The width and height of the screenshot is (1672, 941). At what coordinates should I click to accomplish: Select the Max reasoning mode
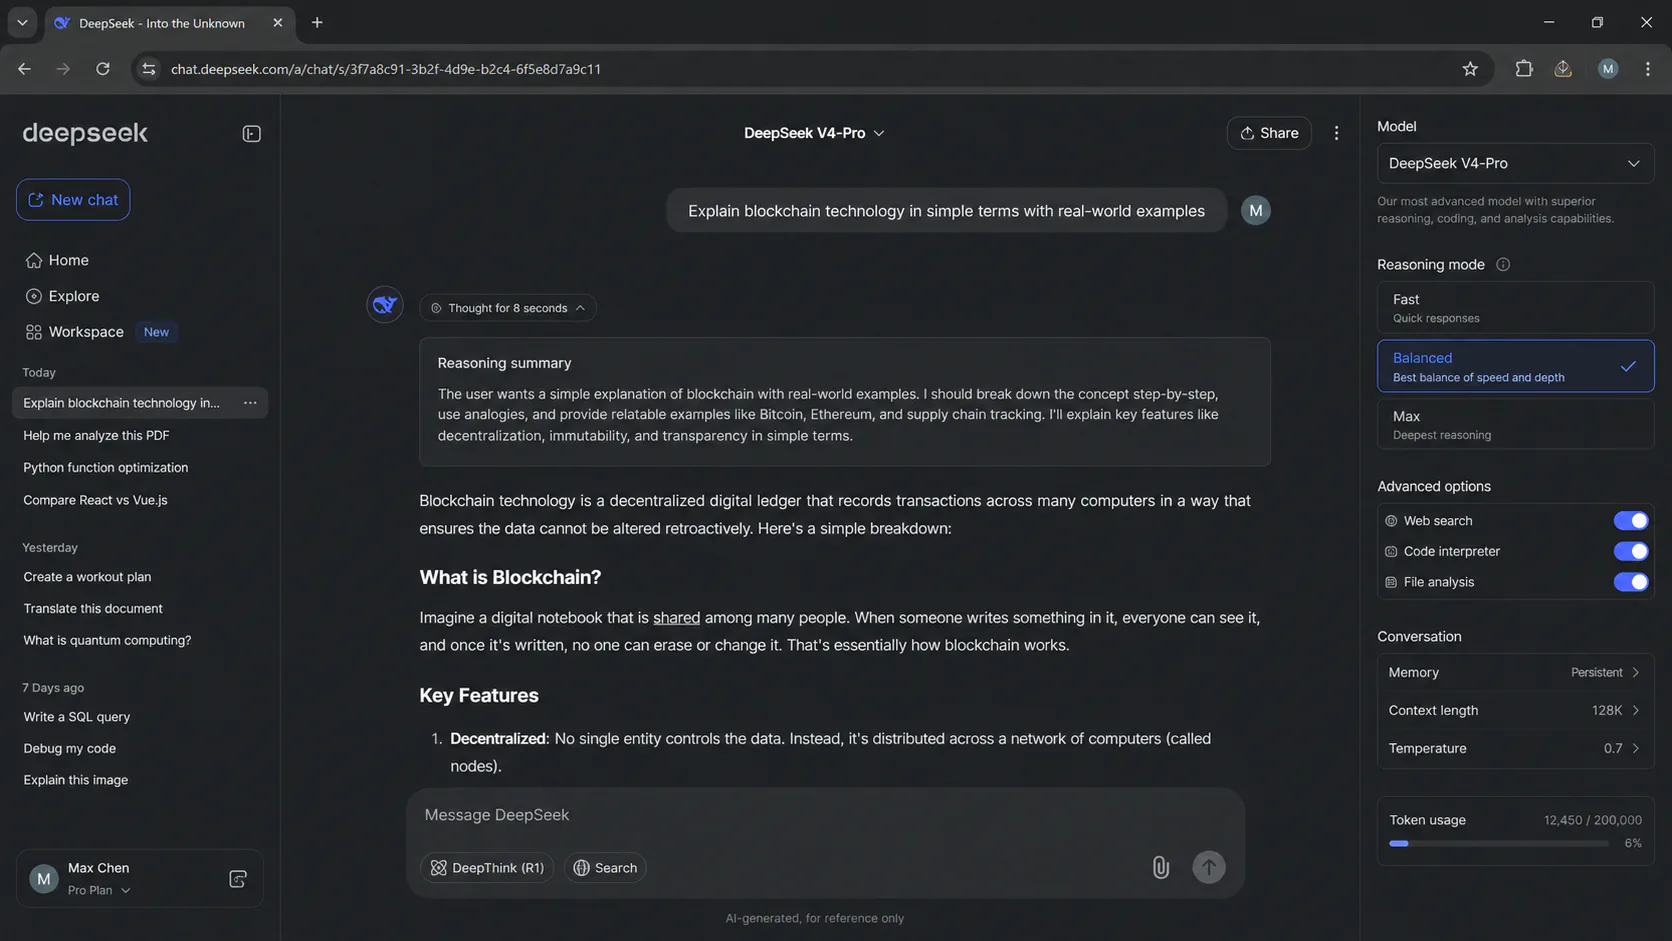point(1515,425)
